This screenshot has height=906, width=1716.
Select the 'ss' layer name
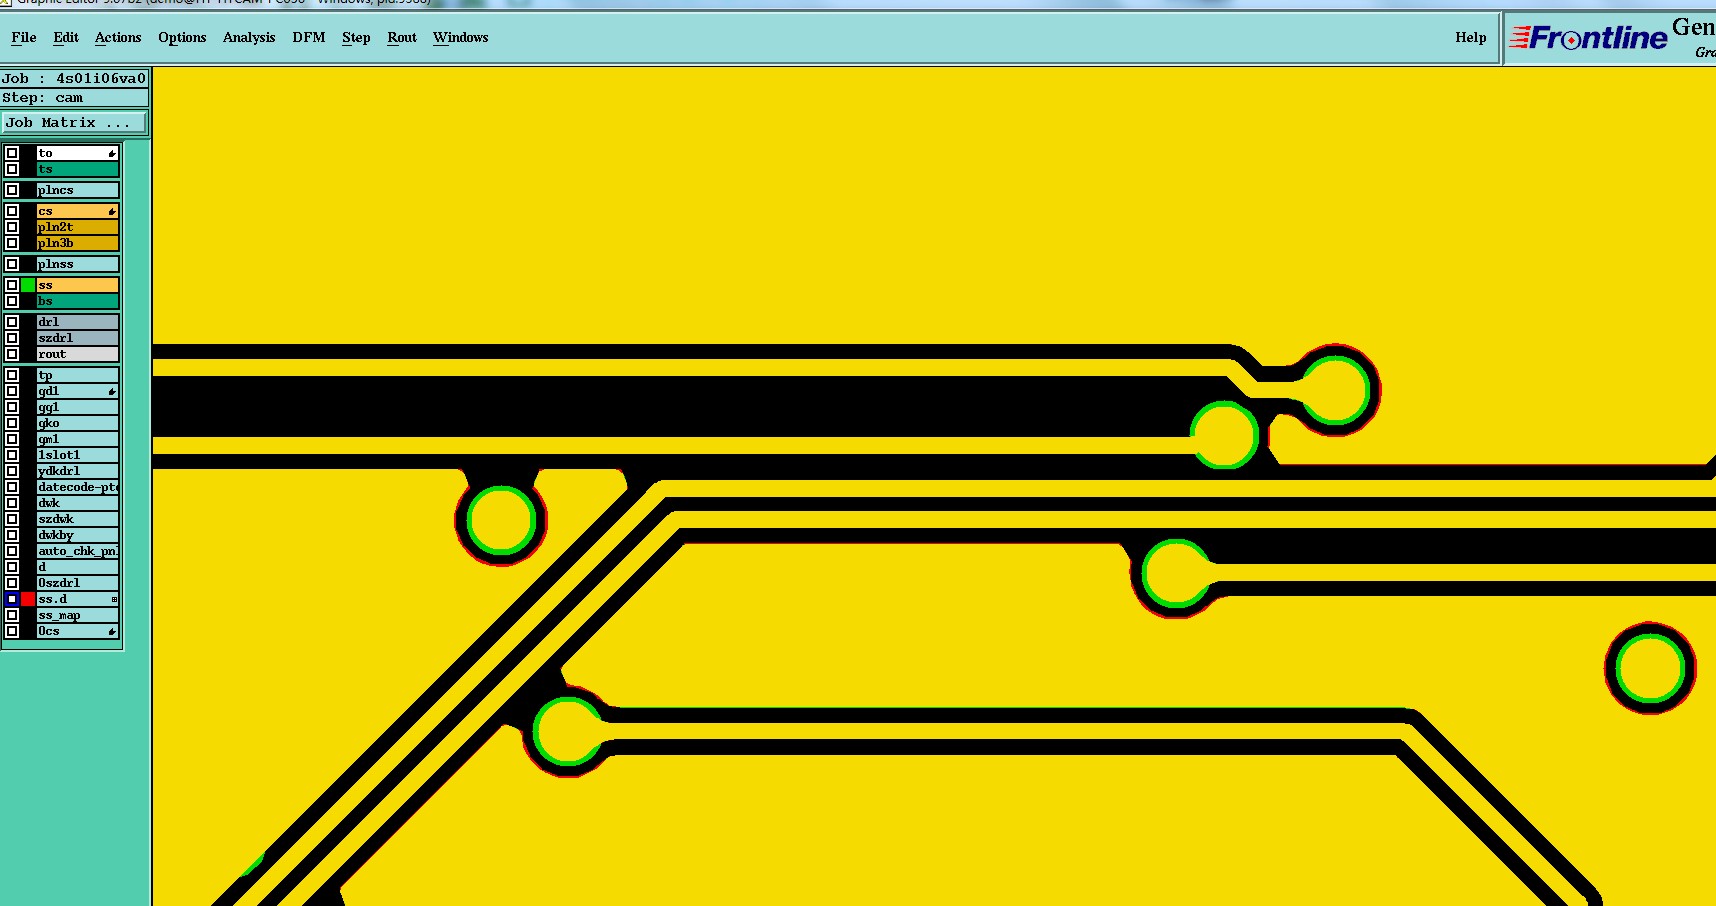(x=78, y=285)
